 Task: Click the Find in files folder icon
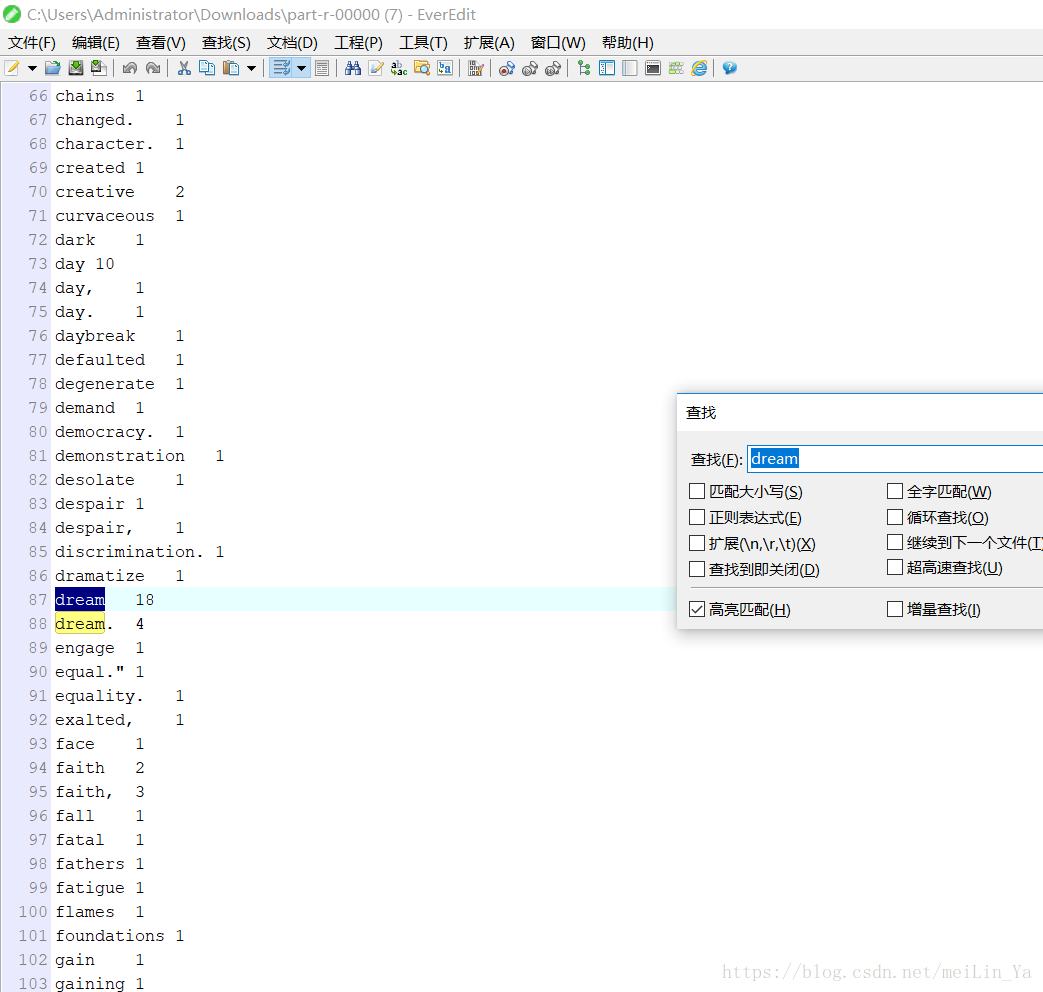click(422, 68)
